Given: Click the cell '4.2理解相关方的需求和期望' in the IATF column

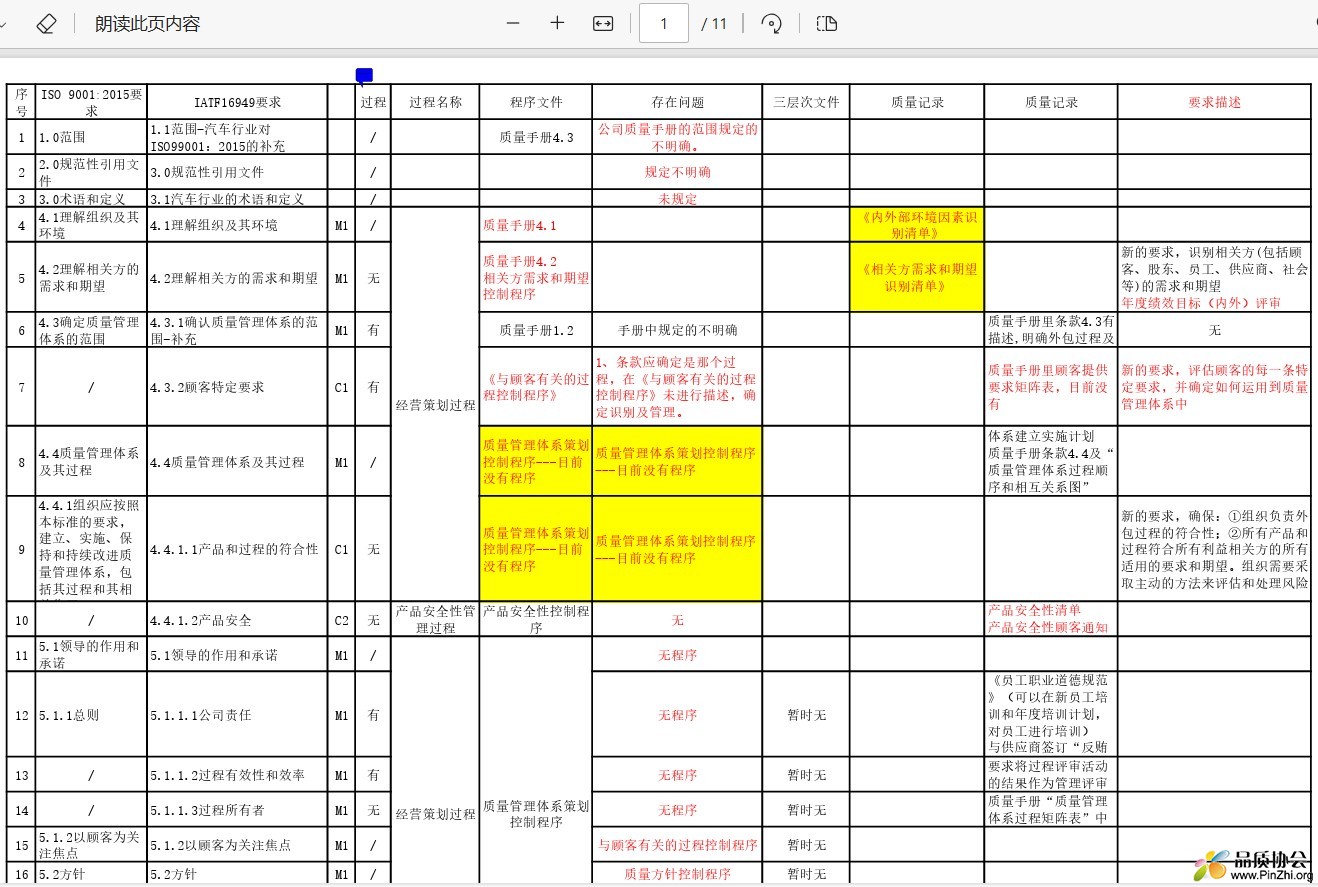Looking at the screenshot, I should point(237,277).
